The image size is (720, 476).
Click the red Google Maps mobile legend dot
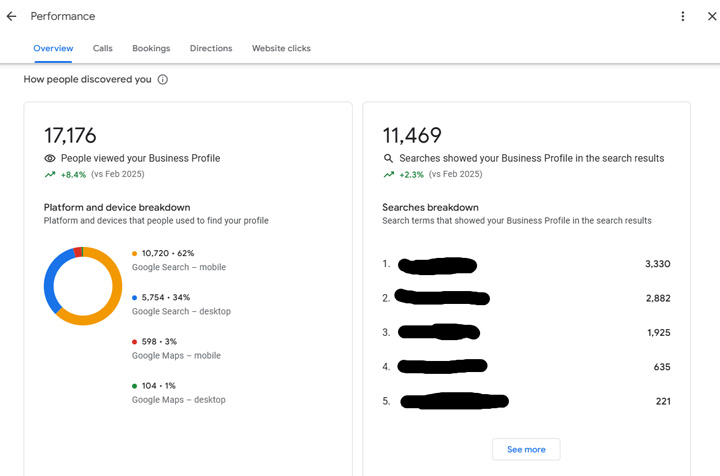point(135,342)
